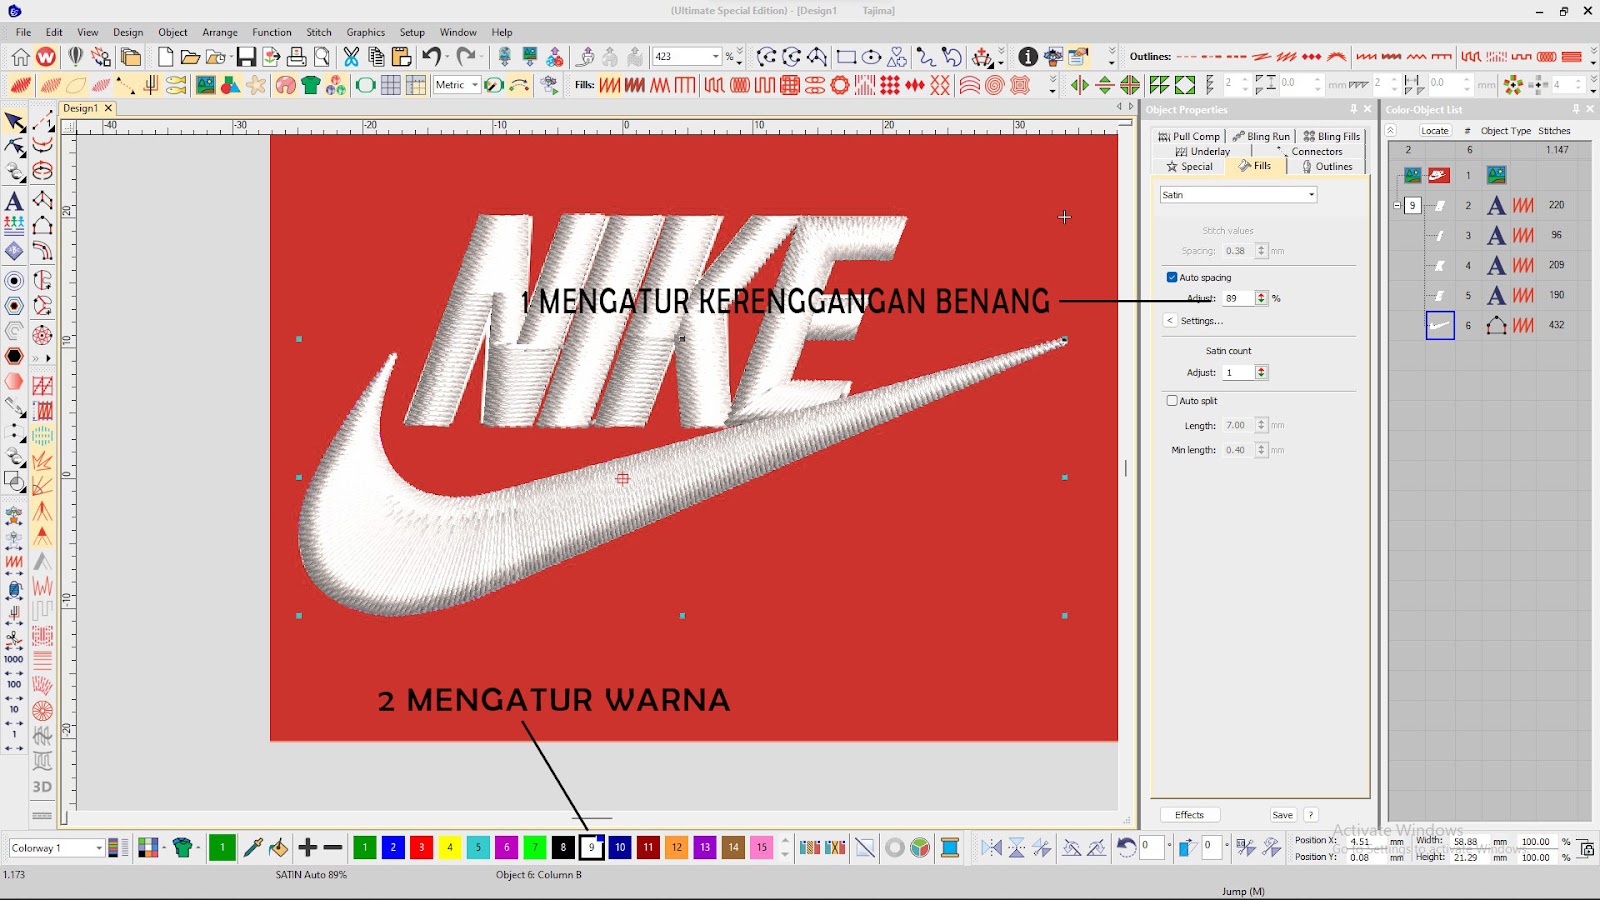Adjust the Satin count stepper
This screenshot has width=1600, height=900.
pos(1261,372)
